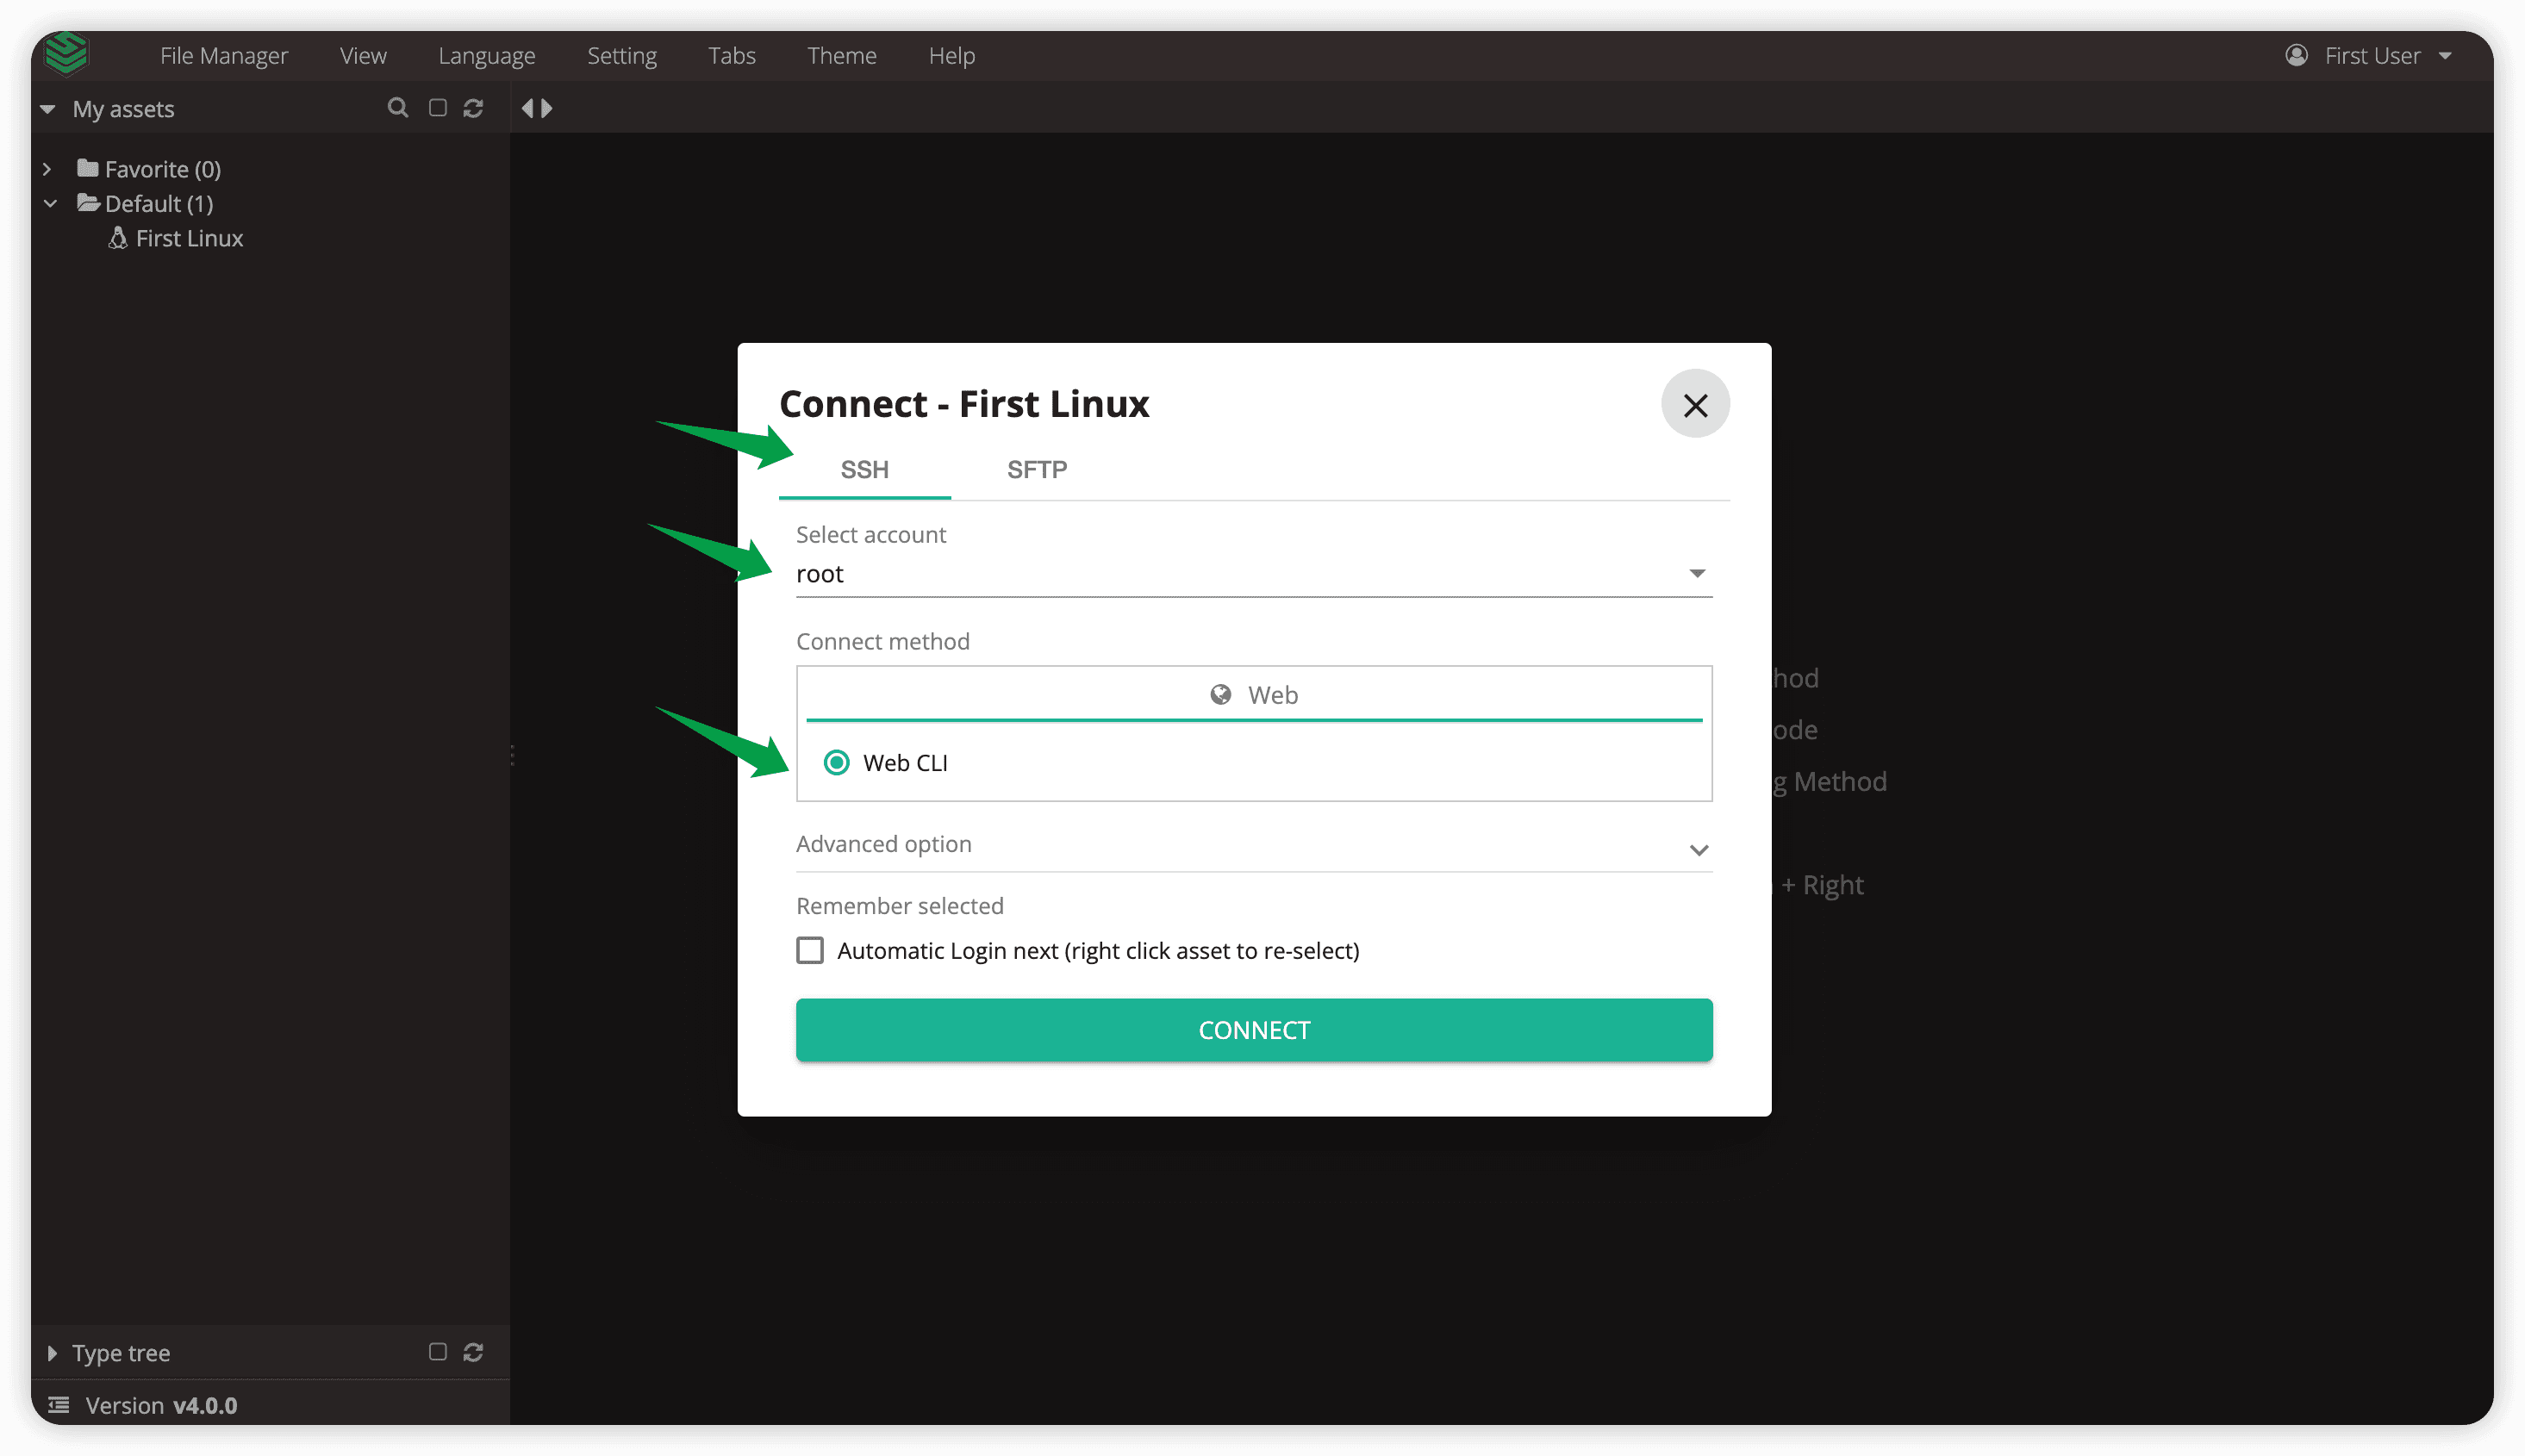
Task: Open the SSH tab
Action: click(863, 470)
